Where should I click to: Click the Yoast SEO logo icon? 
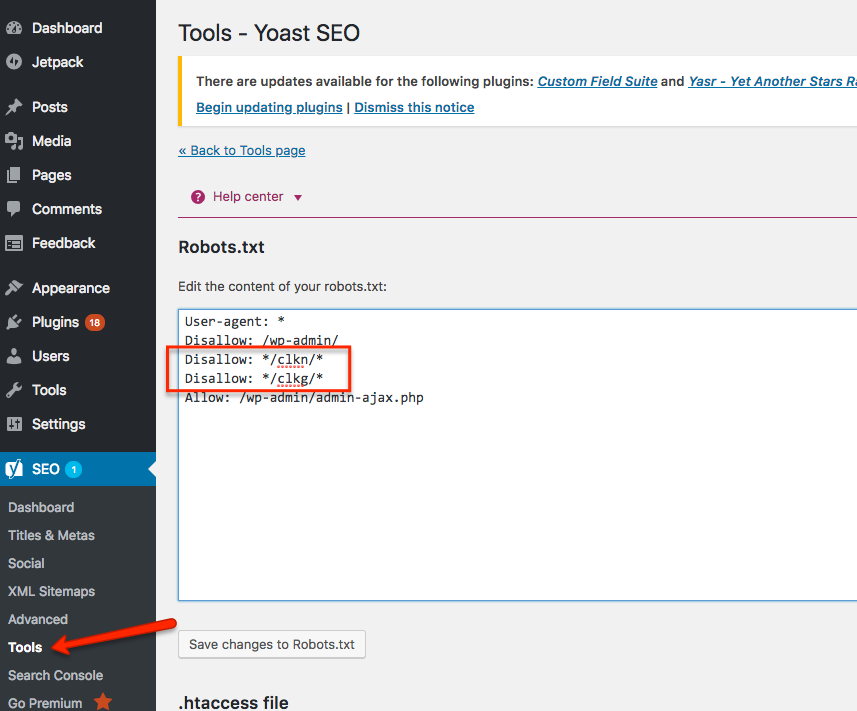click(14, 469)
